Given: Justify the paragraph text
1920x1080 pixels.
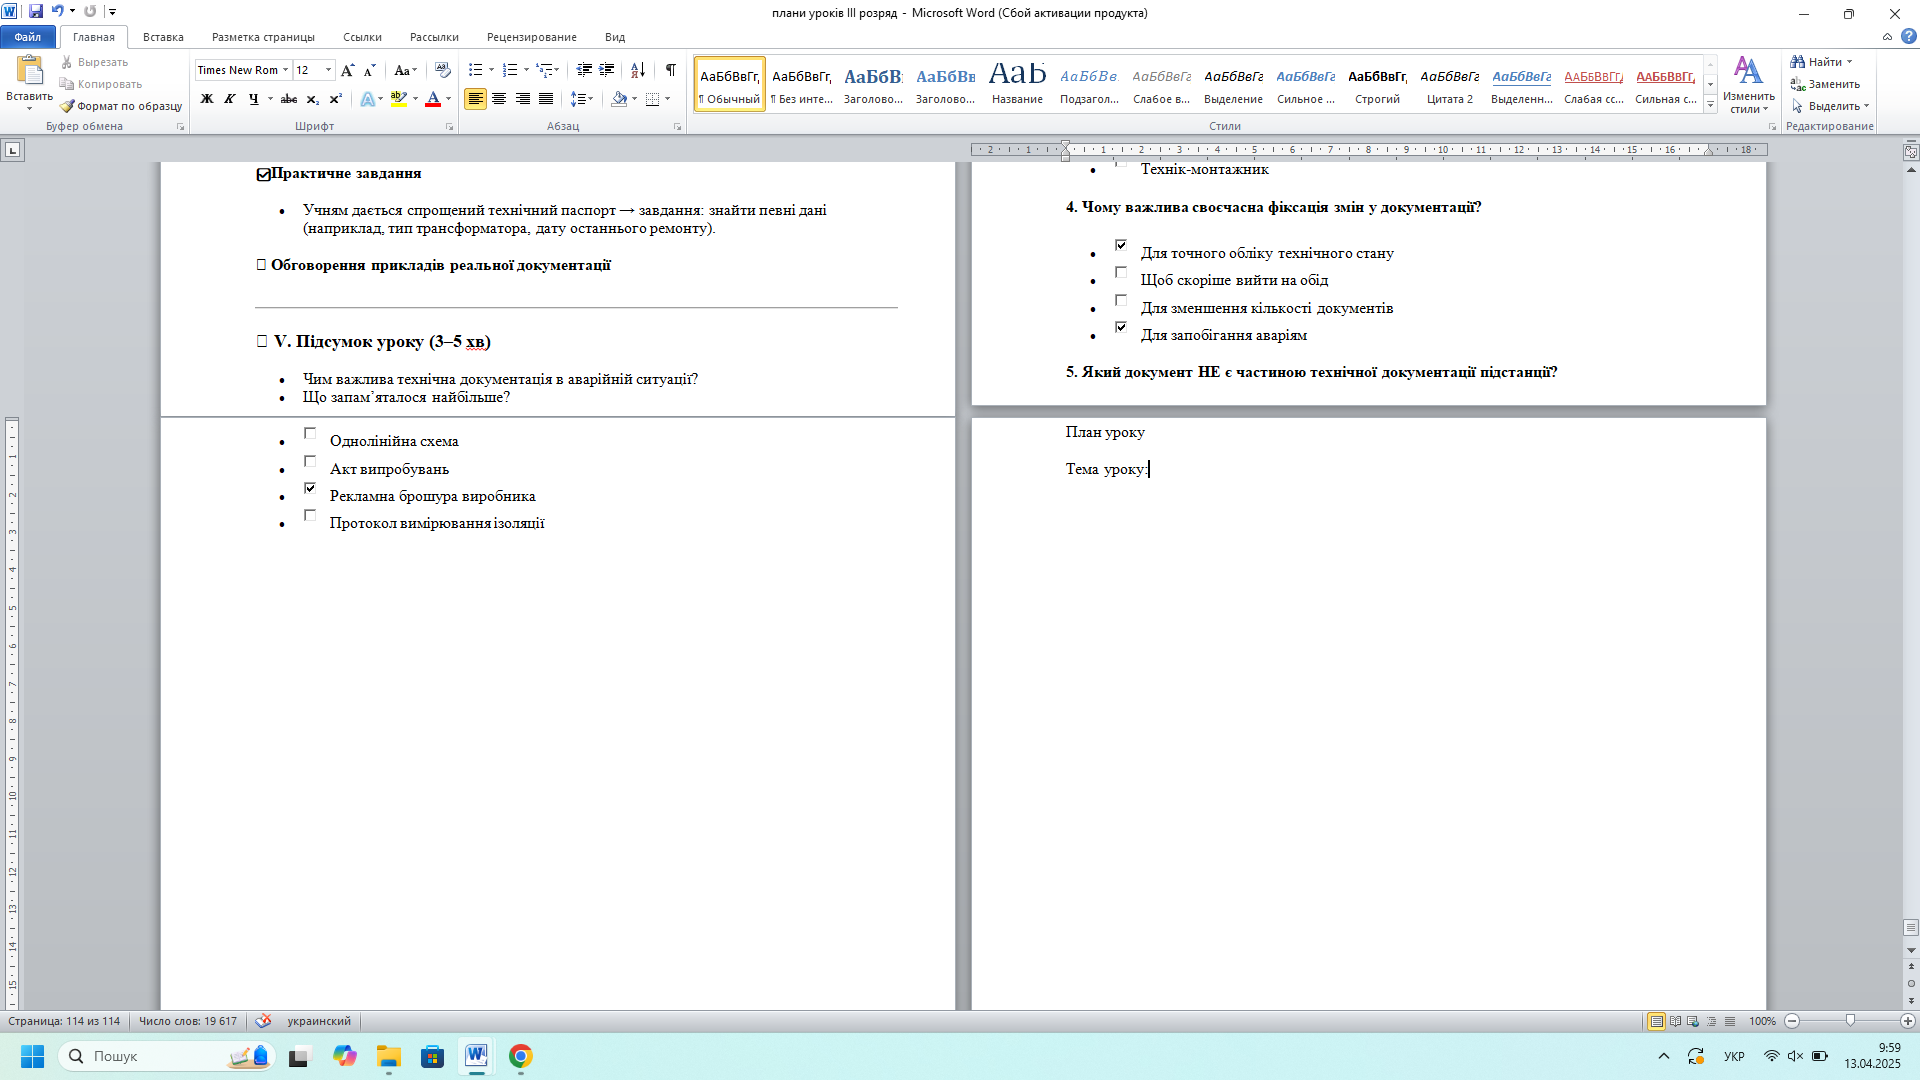Looking at the screenshot, I should [x=546, y=99].
